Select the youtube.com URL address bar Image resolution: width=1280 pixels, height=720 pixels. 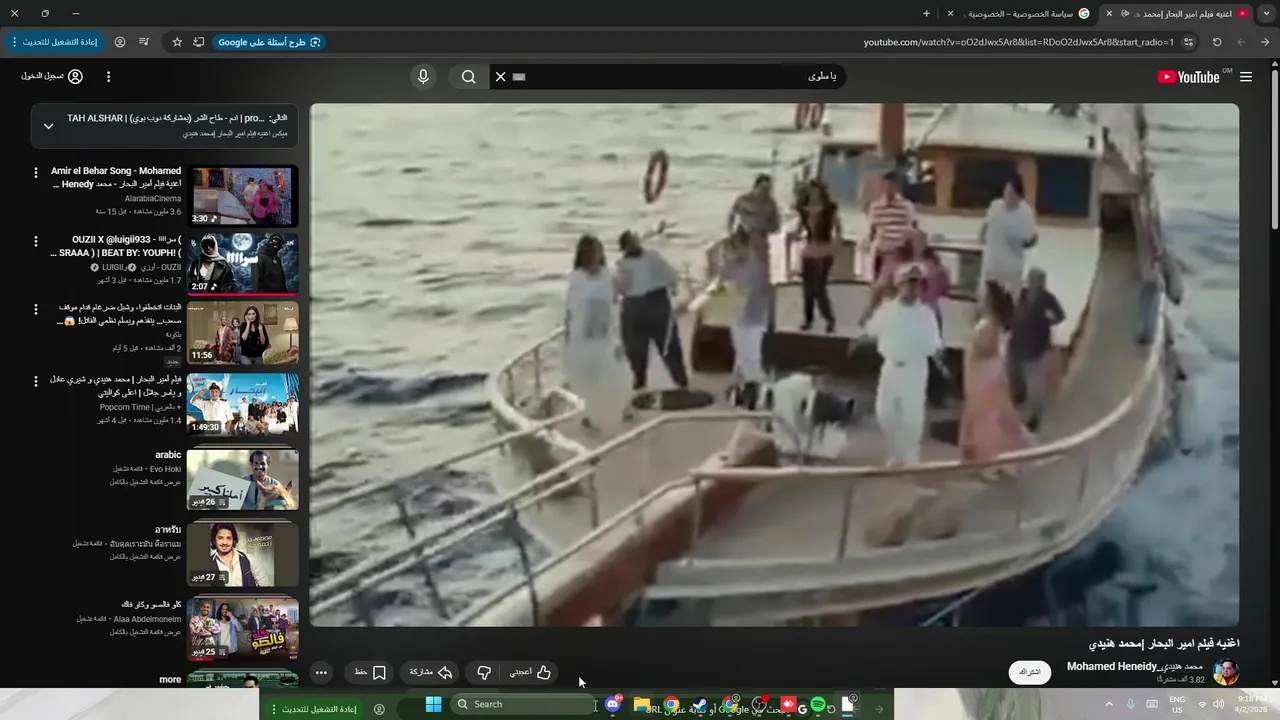(x=1018, y=42)
